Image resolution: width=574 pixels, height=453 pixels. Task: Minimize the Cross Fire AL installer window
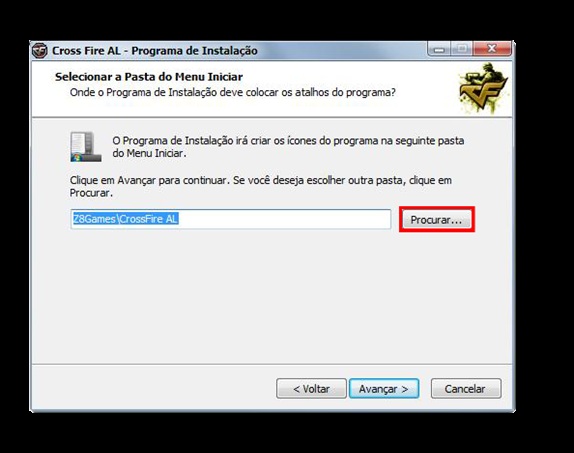pyautogui.click(x=439, y=49)
